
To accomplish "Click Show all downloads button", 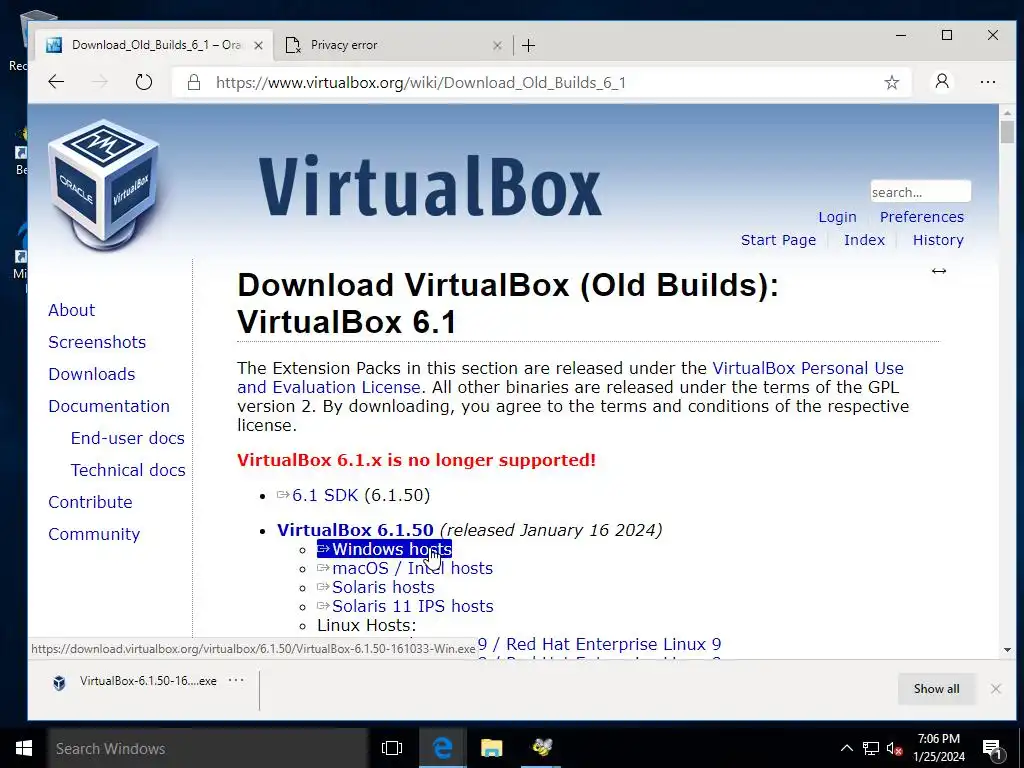I will click(x=936, y=689).
